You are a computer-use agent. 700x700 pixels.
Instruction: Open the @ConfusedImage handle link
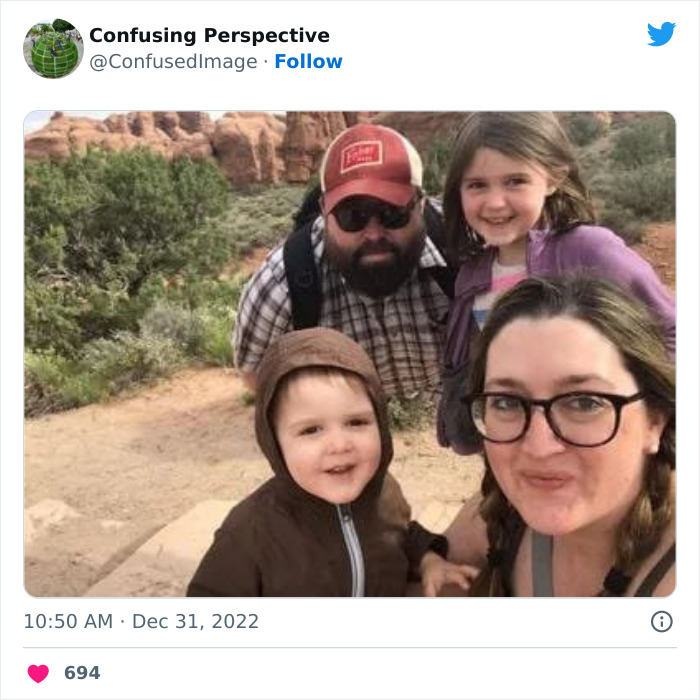point(174,61)
